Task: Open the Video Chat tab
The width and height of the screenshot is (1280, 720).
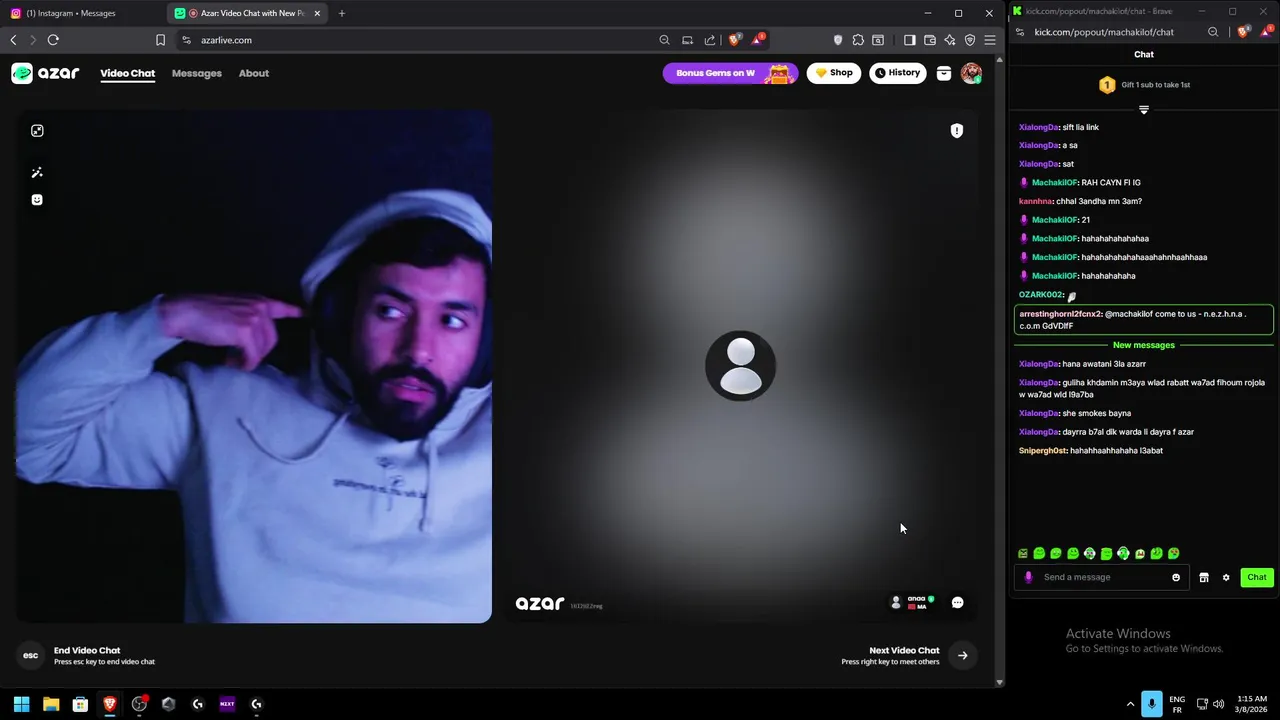Action: [x=127, y=73]
